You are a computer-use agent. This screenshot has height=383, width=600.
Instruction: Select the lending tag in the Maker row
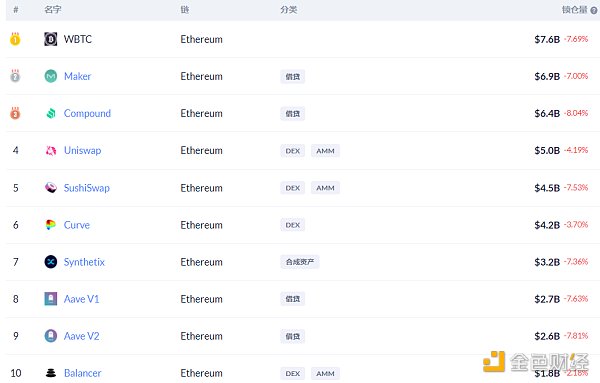(293, 77)
